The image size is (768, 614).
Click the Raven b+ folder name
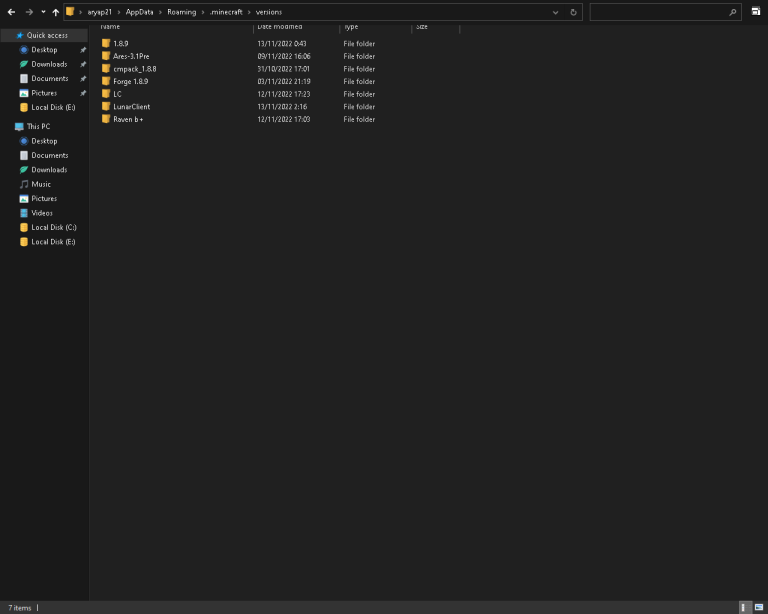(128, 119)
